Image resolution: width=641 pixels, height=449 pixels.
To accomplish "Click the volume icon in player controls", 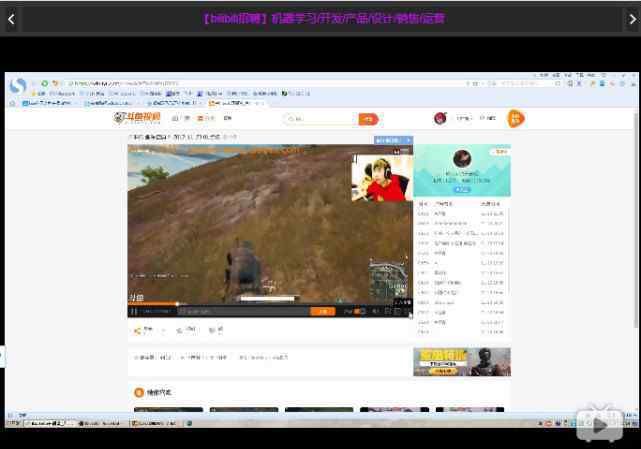I will (x=375, y=312).
